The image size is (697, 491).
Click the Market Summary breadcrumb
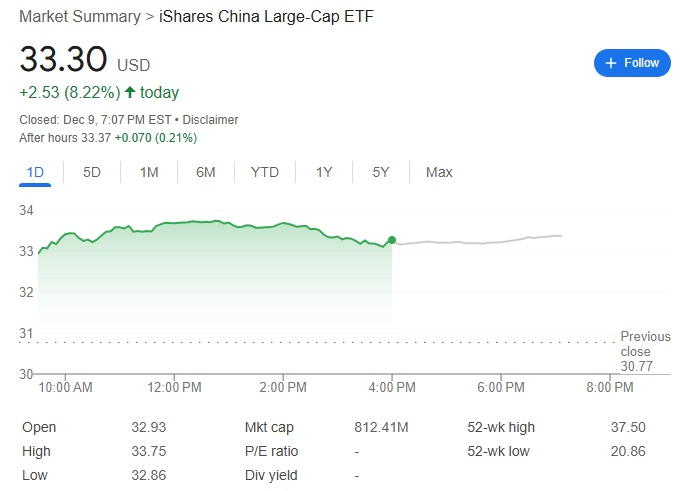[x=76, y=17]
